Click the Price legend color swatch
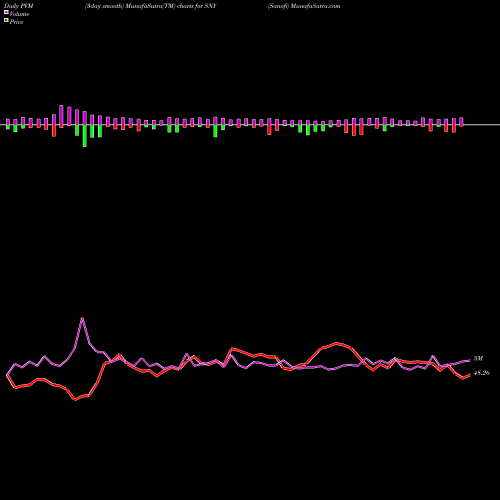Screen dimensions: 500x500 (x=6, y=21)
